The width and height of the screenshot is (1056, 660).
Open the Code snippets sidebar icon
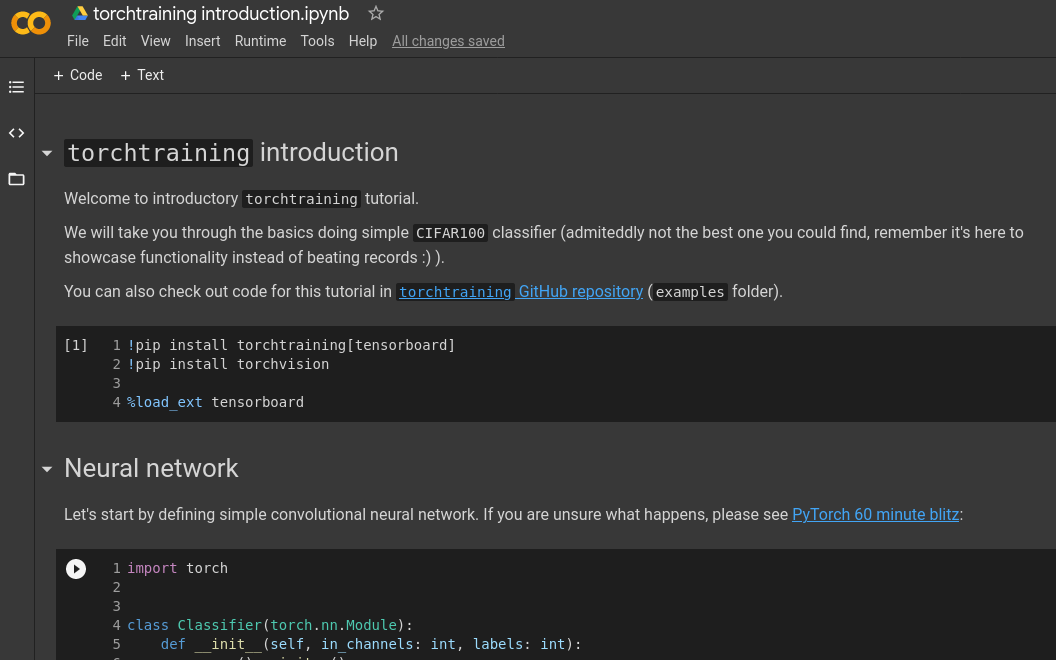tap(16, 133)
